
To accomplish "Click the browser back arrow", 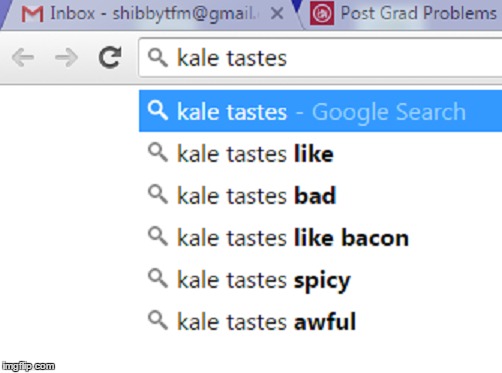I will coord(23,58).
